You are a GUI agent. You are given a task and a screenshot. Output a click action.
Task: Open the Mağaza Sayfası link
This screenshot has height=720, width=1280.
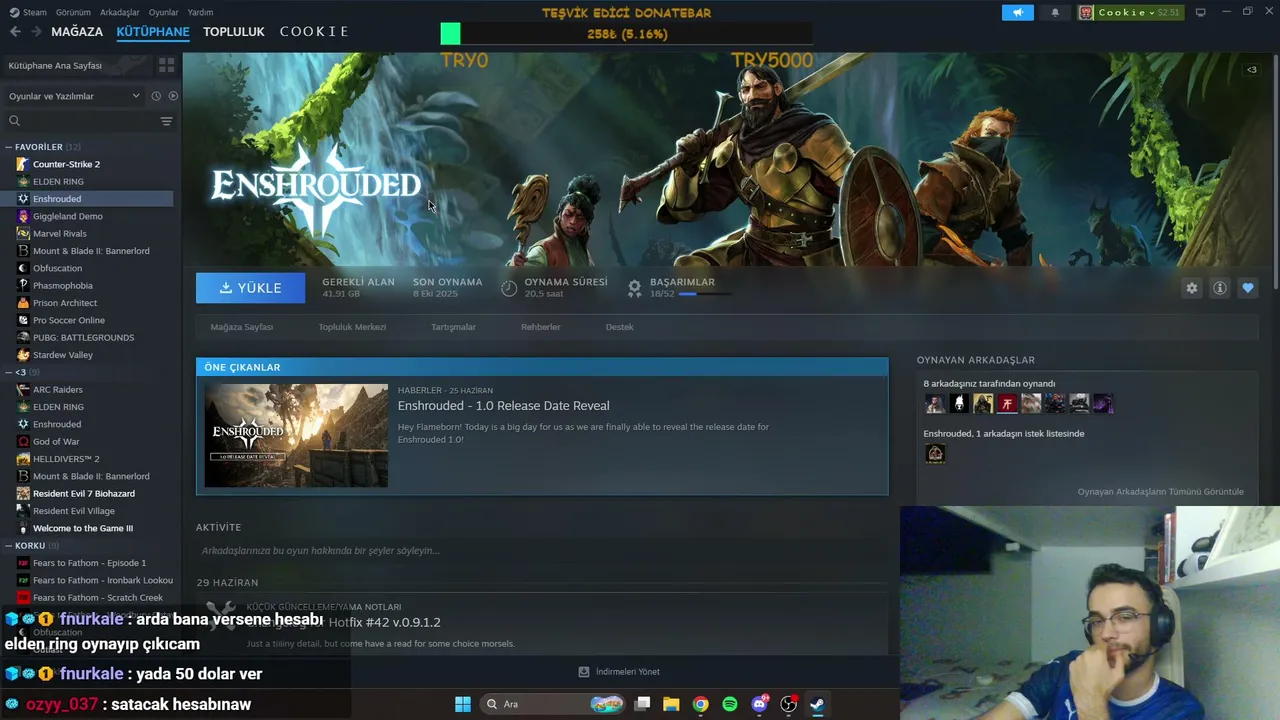242,327
